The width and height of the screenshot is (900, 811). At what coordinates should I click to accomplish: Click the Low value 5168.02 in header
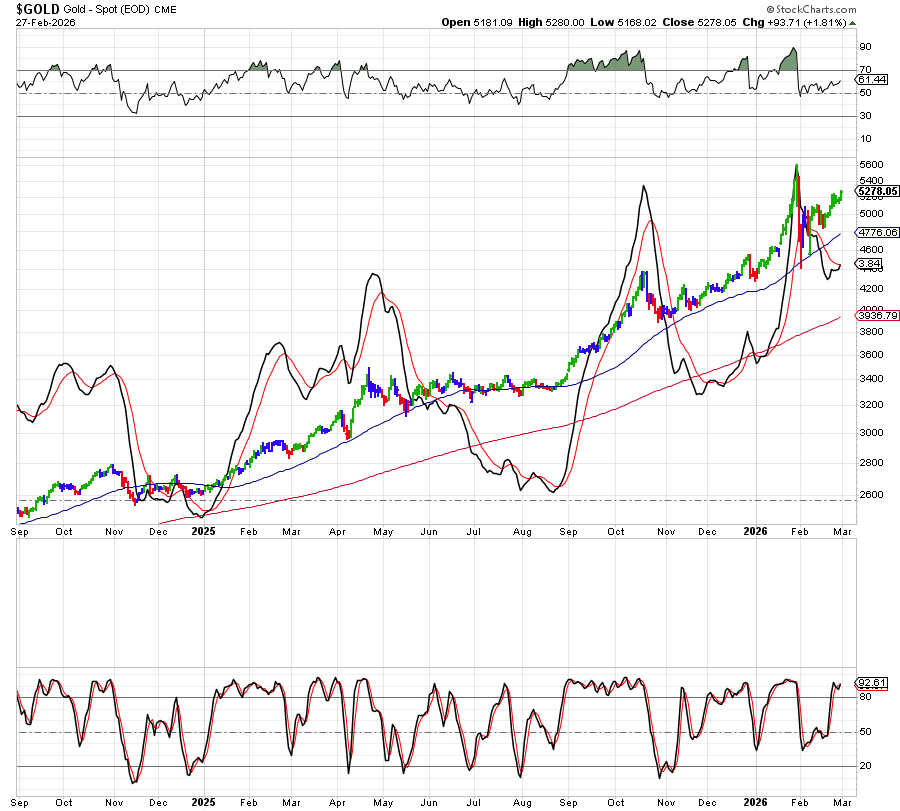pos(641,22)
